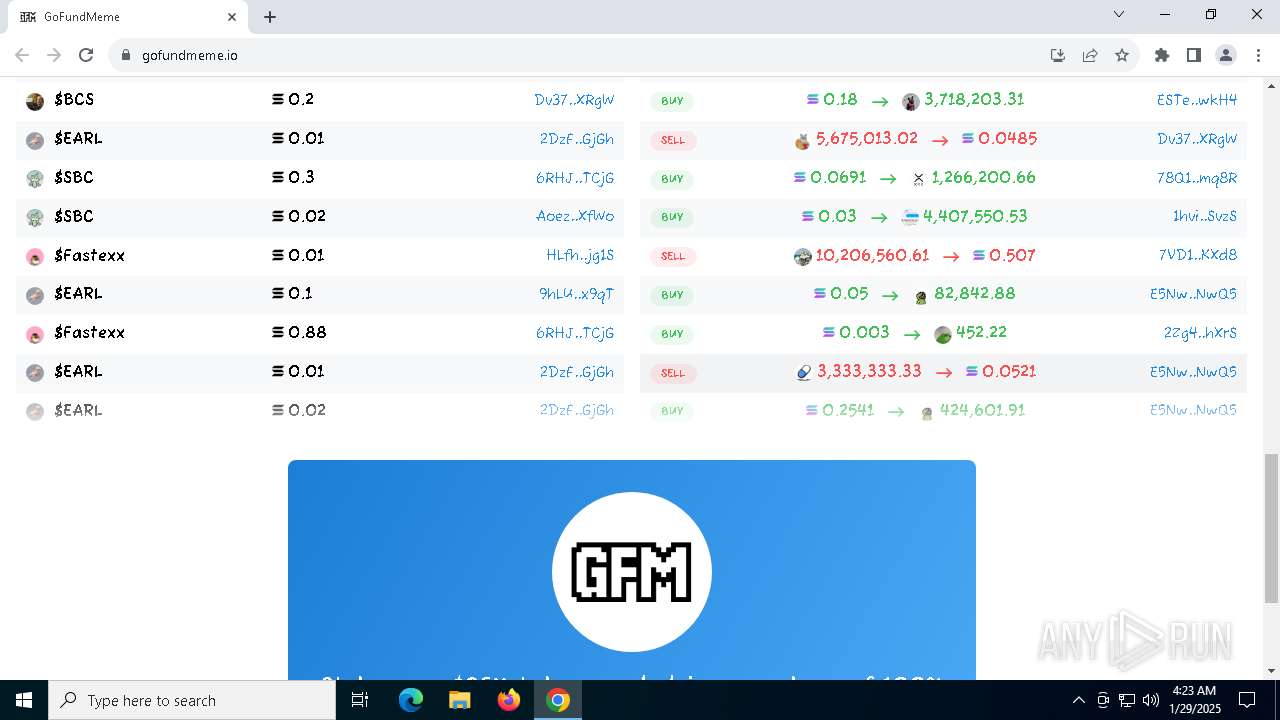Open wallet link HLfh..jg1S

point(580,255)
